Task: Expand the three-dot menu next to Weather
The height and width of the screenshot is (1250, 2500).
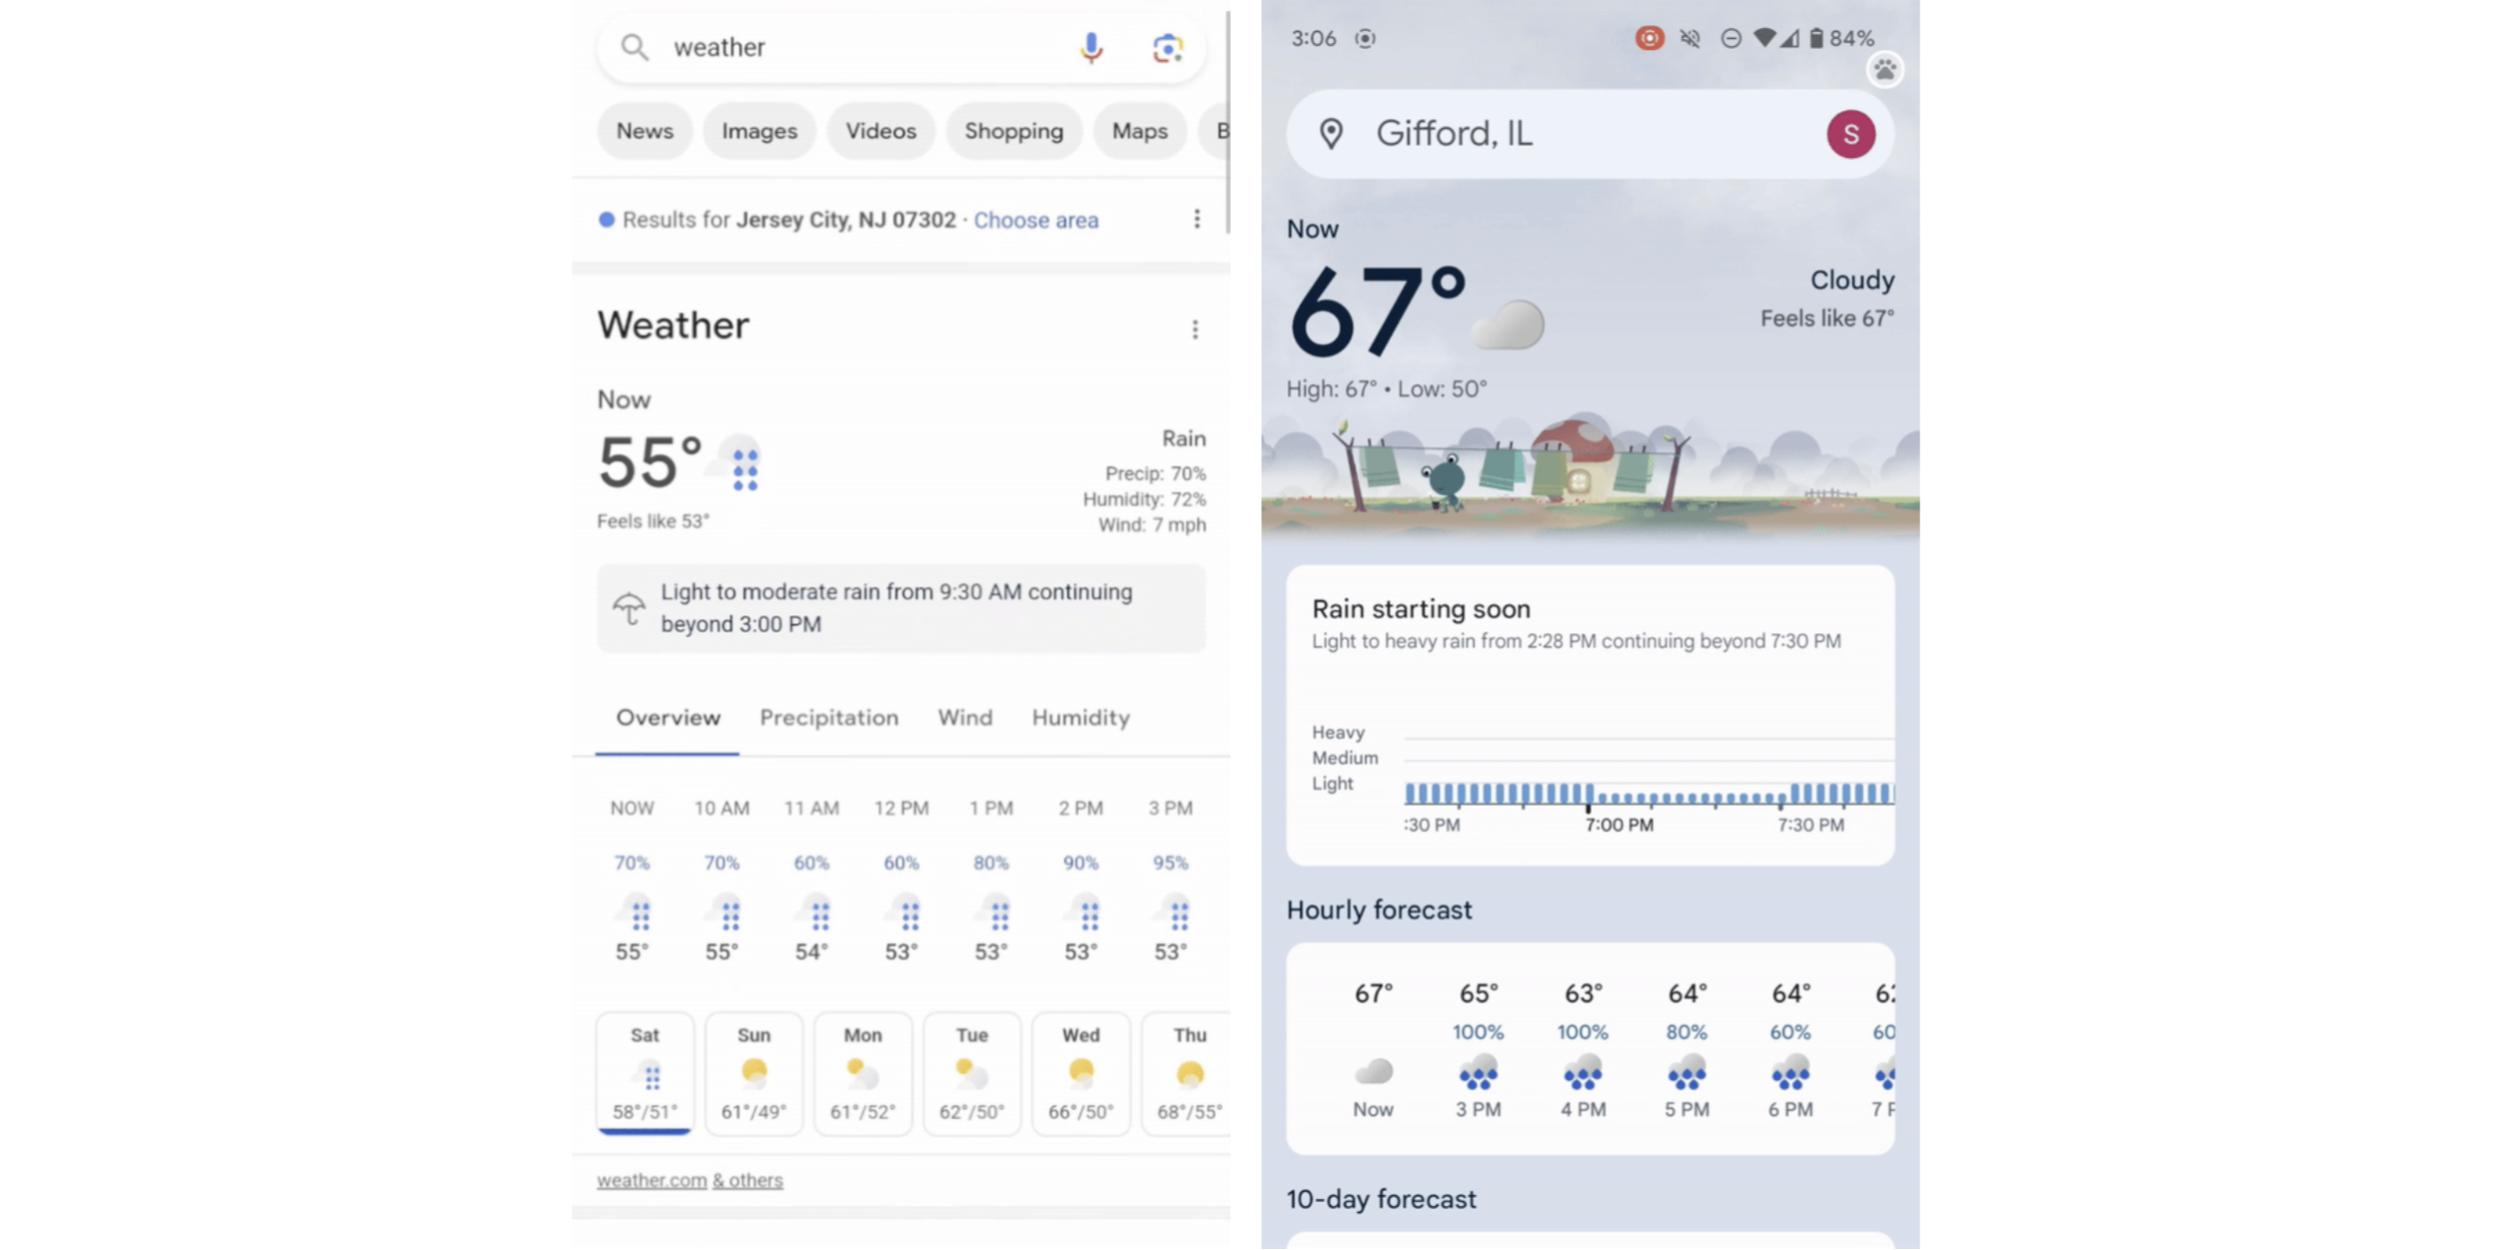Action: (x=1196, y=328)
